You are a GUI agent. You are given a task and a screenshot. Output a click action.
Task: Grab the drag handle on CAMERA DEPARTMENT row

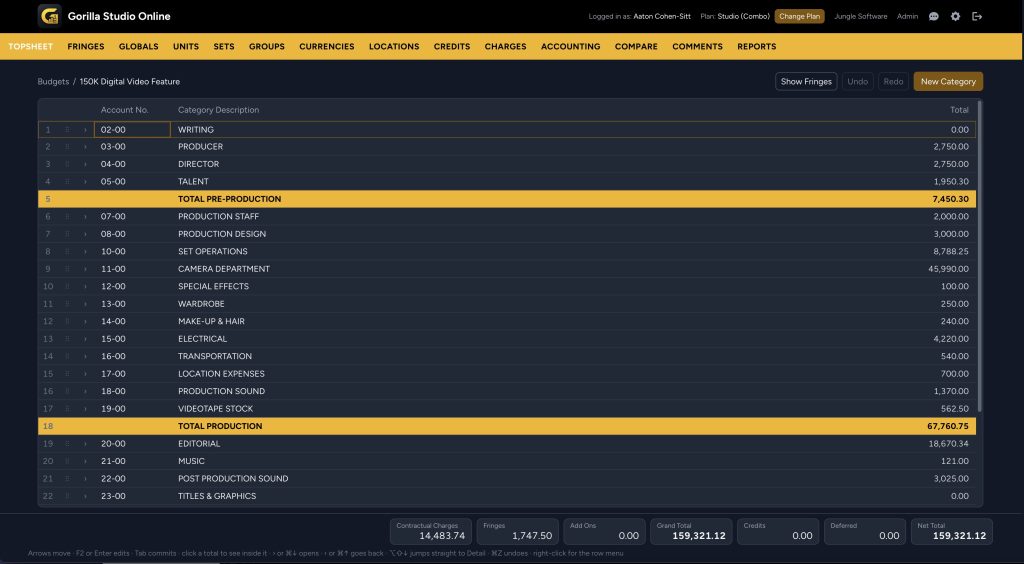[x=67, y=269]
